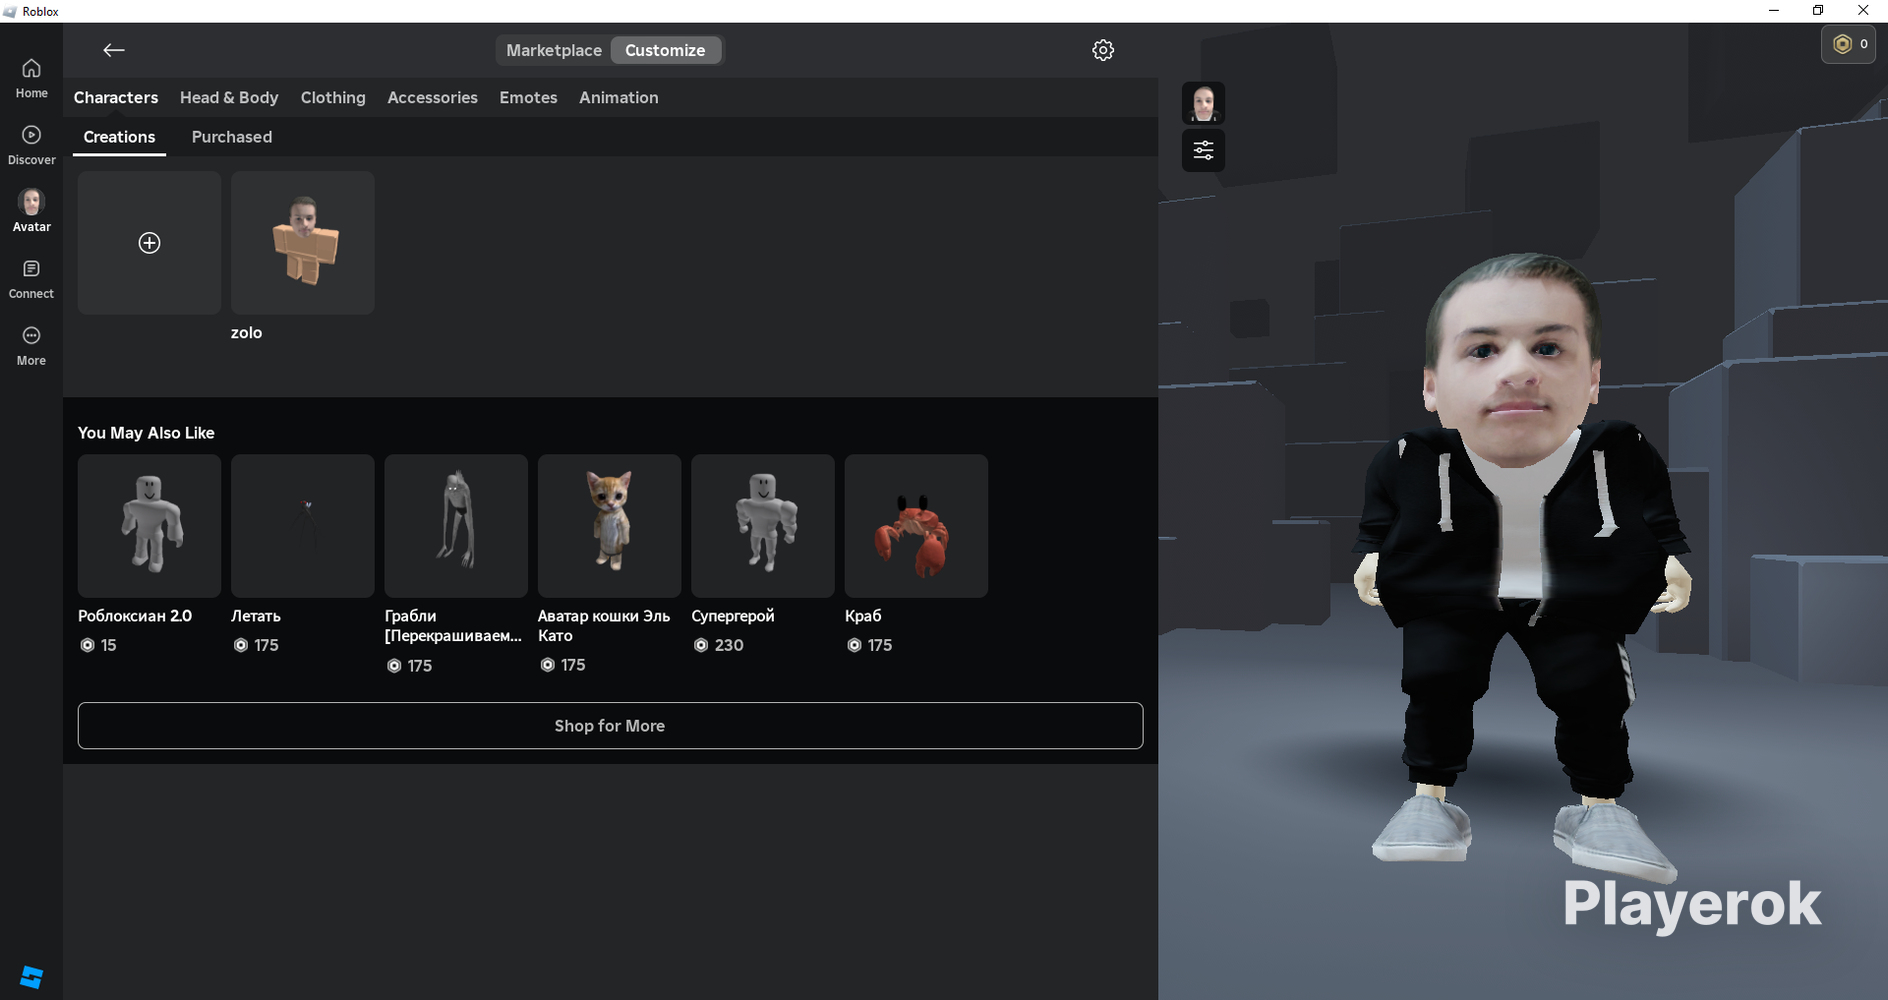
Task: Click the Краб title text
Action: [863, 616]
